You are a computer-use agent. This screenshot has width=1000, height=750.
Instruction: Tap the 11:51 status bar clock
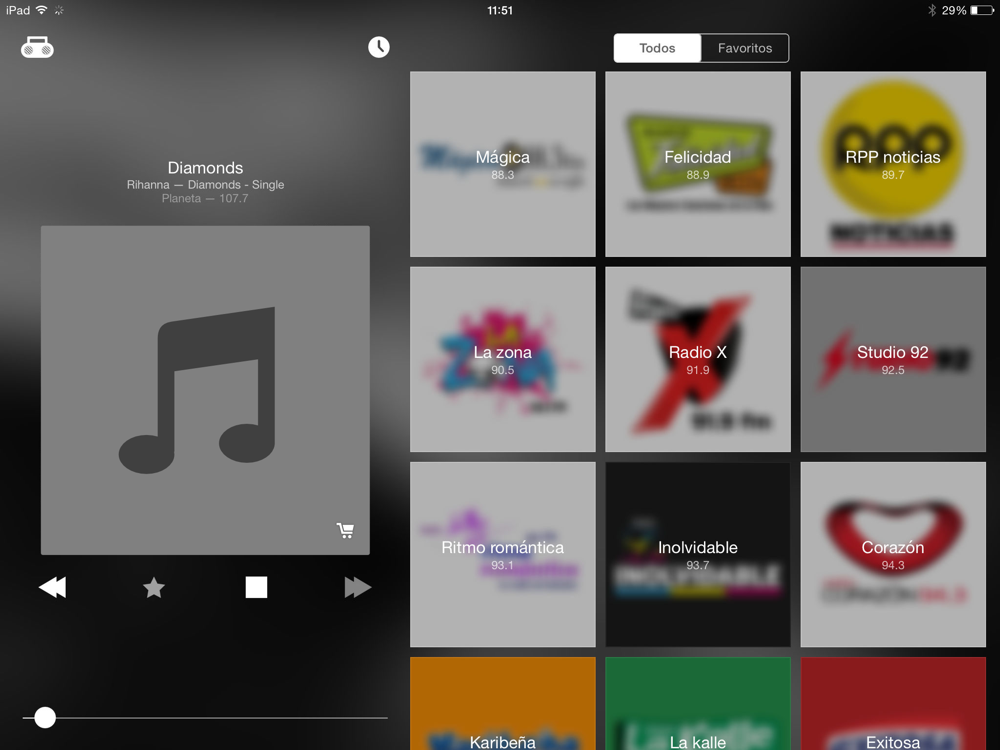coord(500,10)
